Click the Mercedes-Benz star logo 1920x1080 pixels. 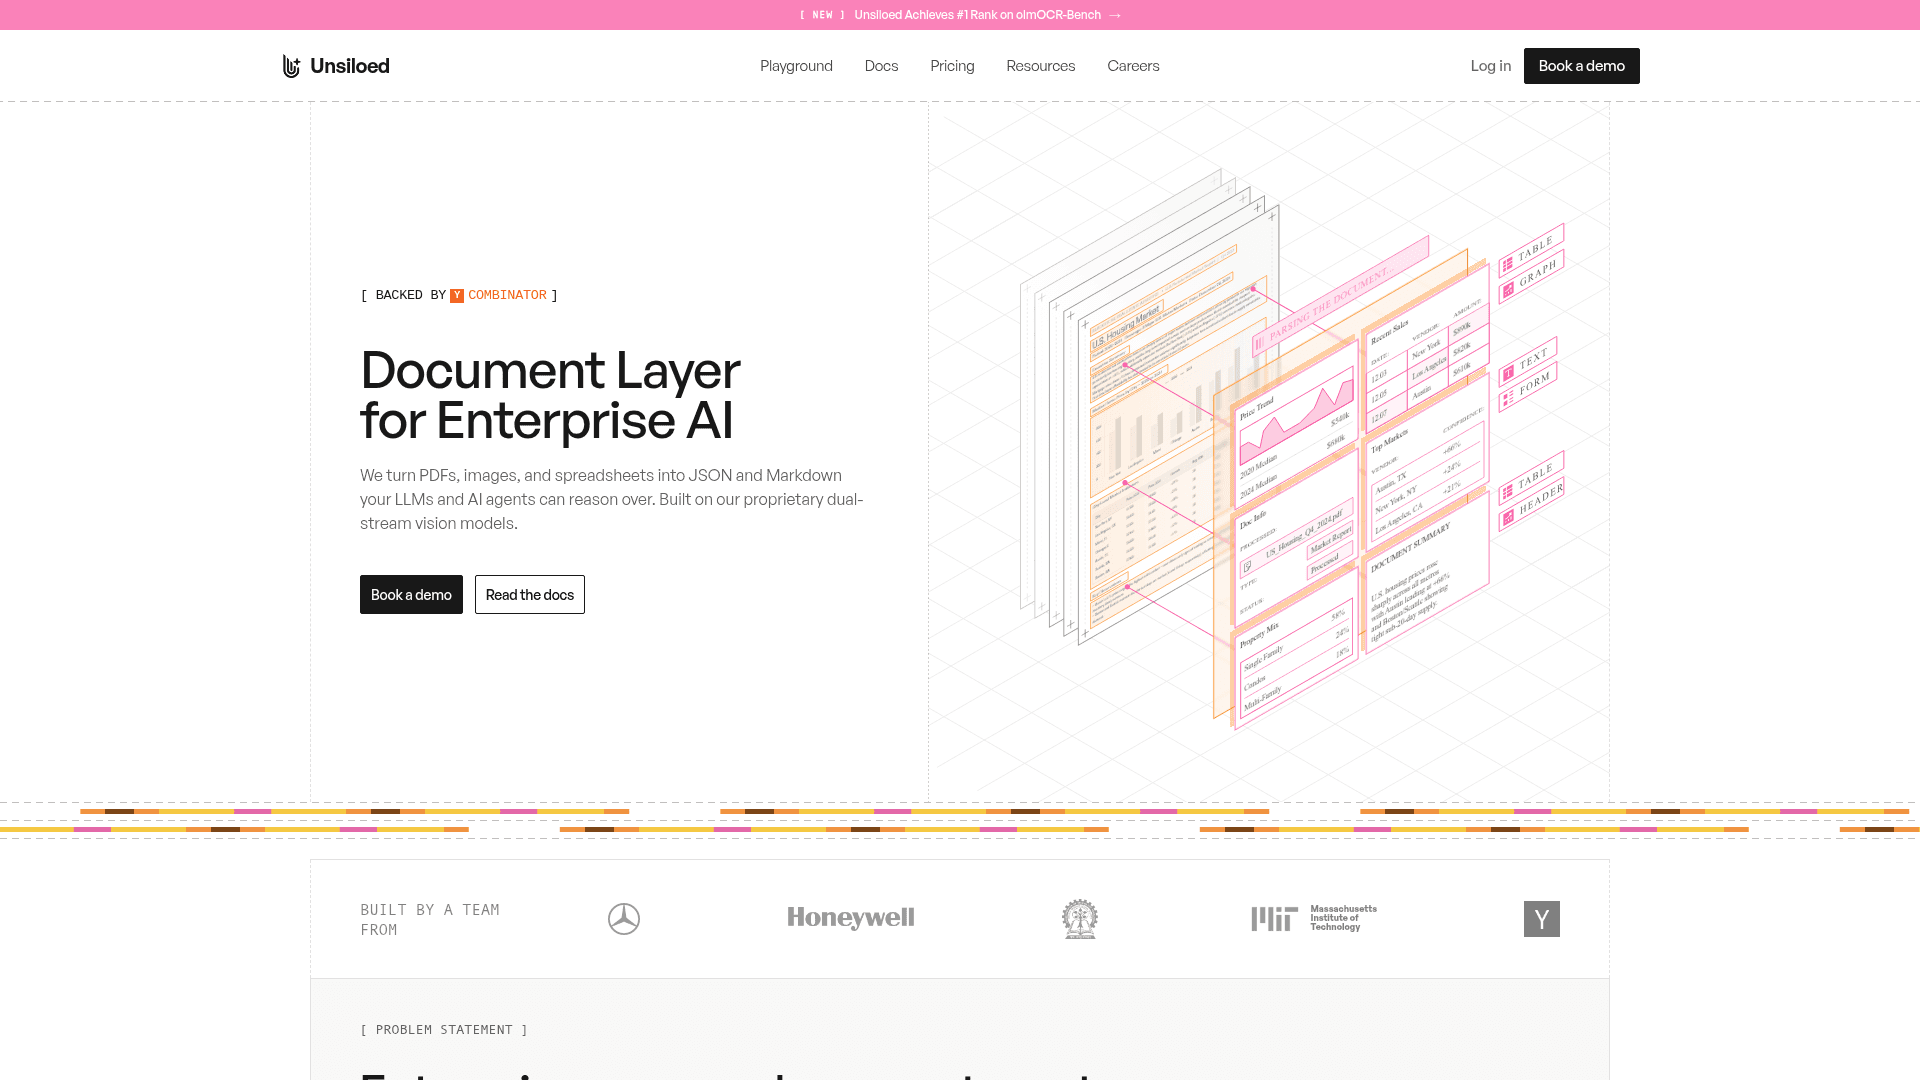pos(624,919)
